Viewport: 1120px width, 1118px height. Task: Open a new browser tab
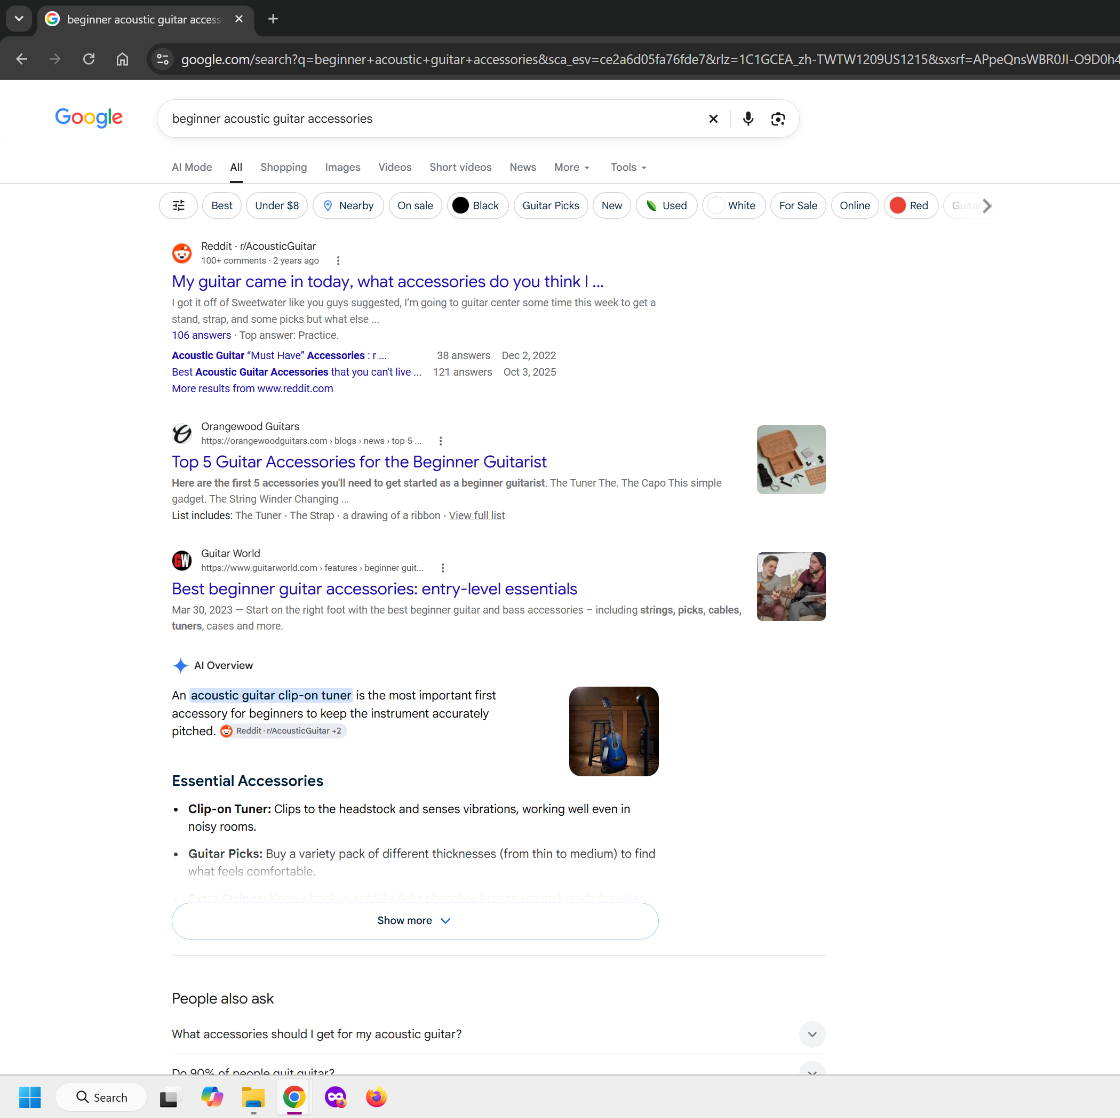273,19
